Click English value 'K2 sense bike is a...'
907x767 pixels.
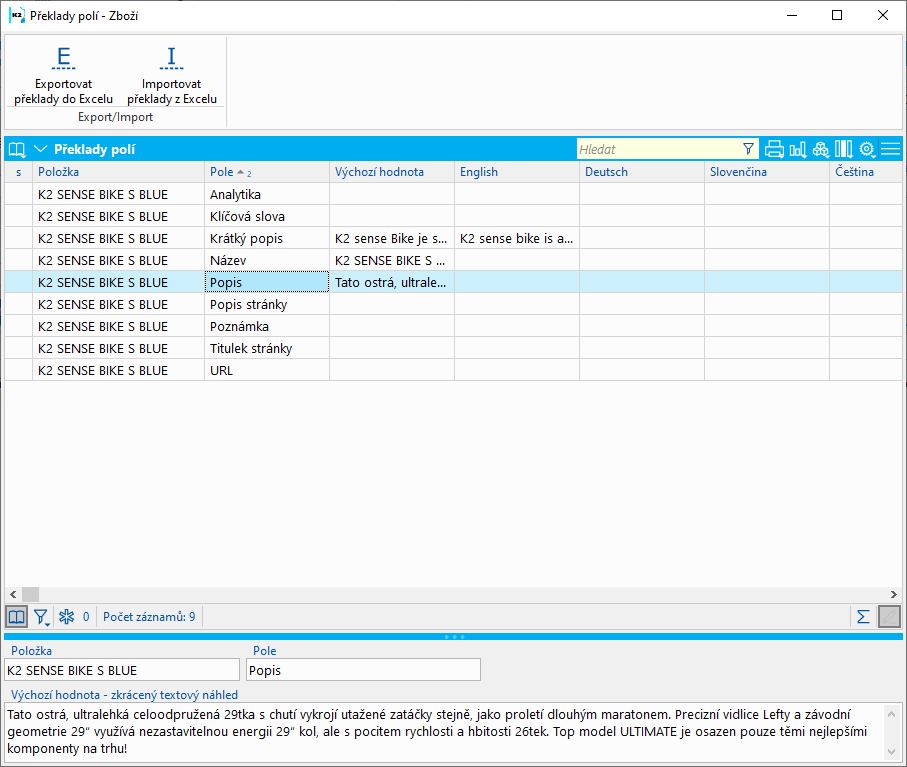pos(517,238)
